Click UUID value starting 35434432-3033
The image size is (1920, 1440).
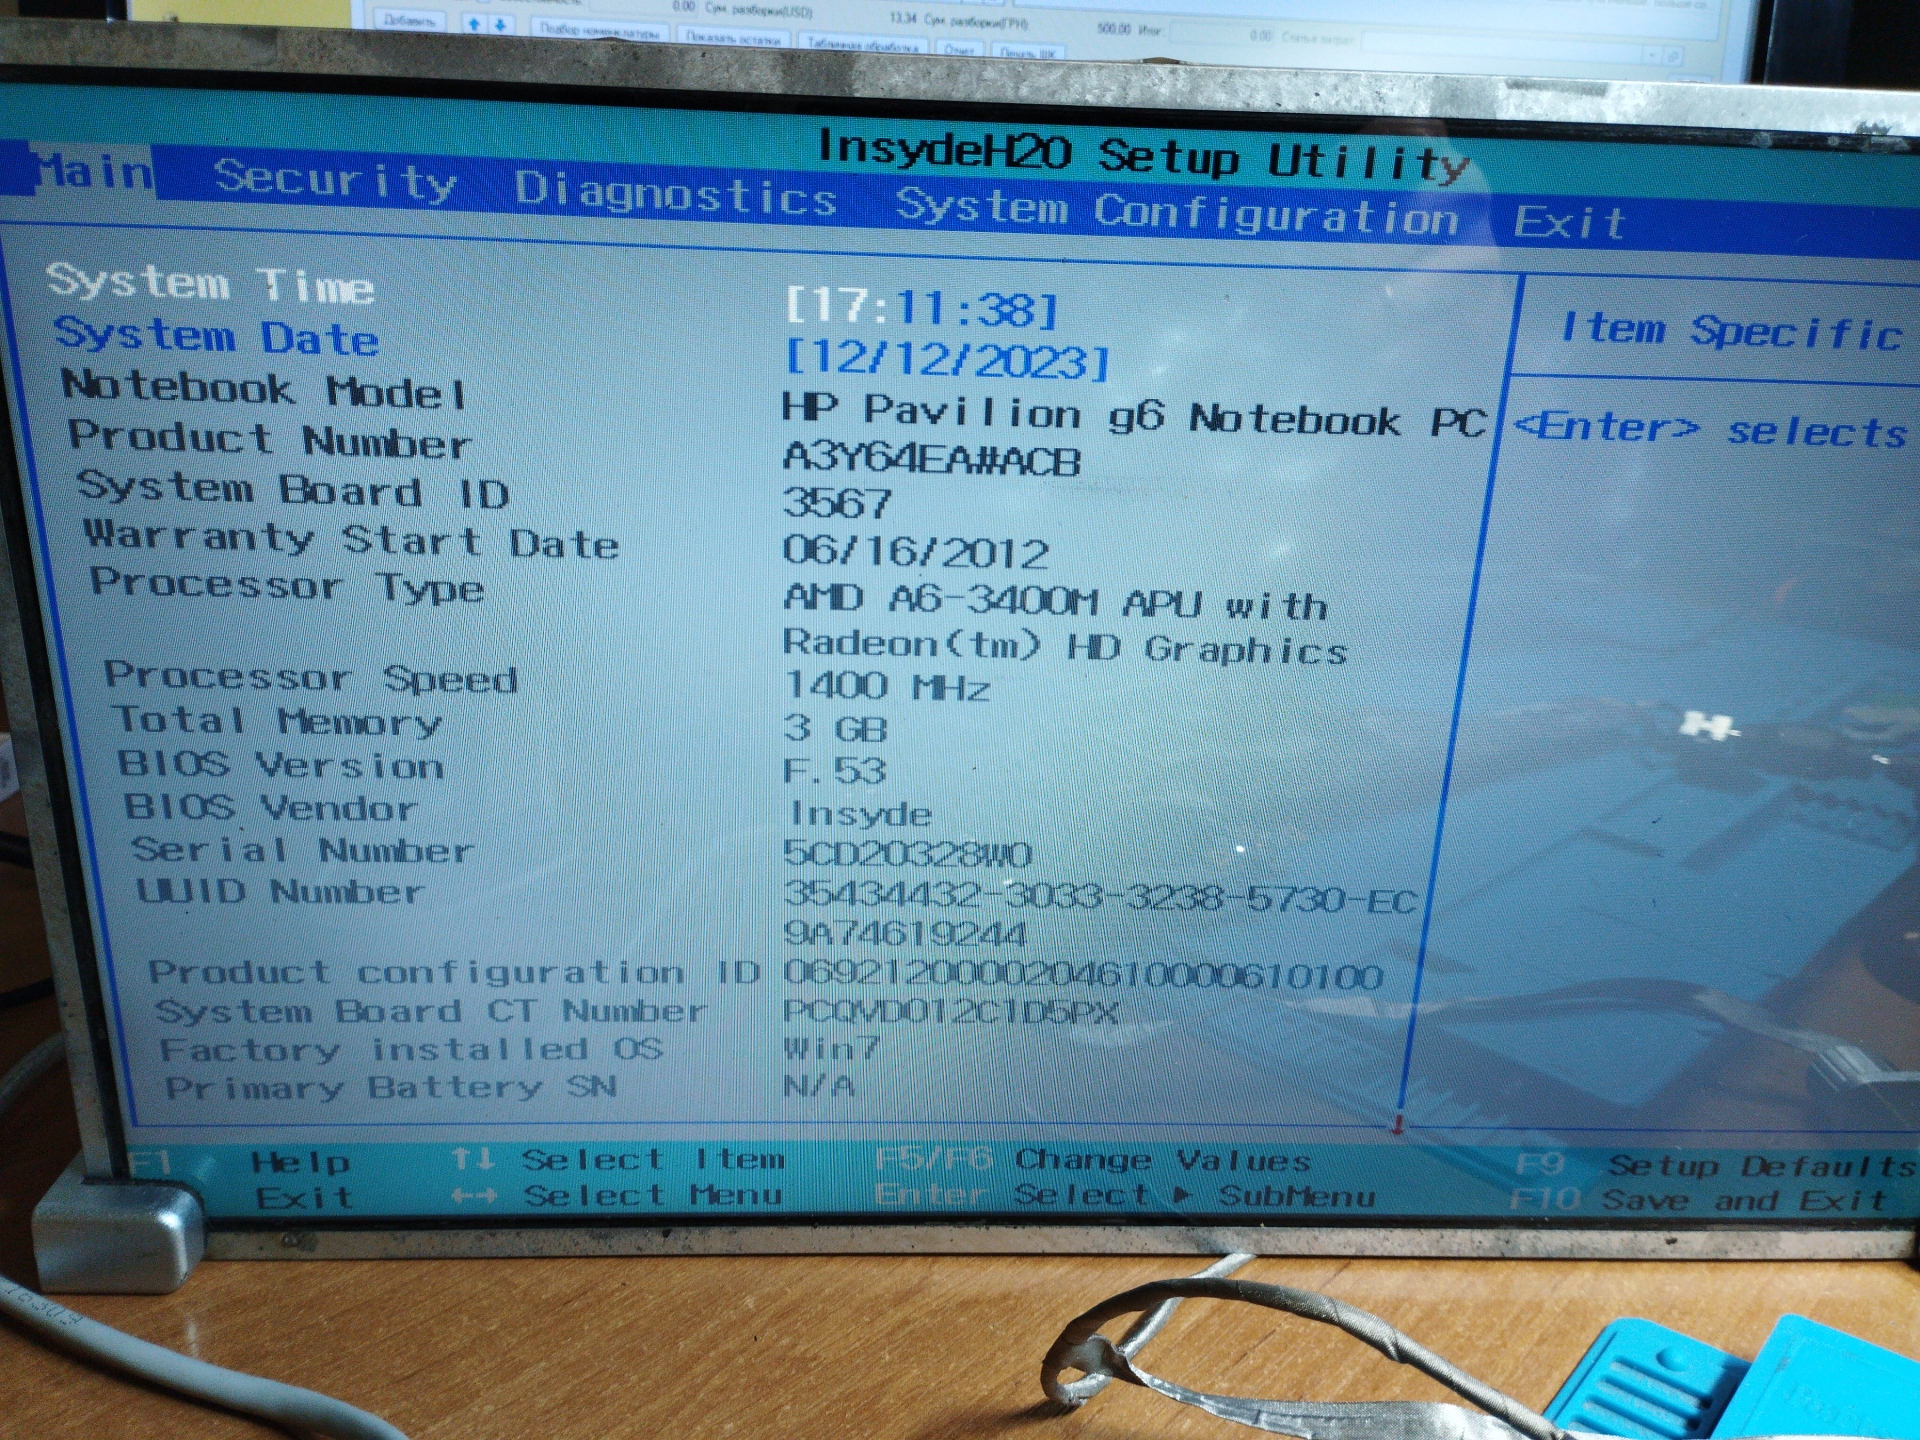[1101, 896]
